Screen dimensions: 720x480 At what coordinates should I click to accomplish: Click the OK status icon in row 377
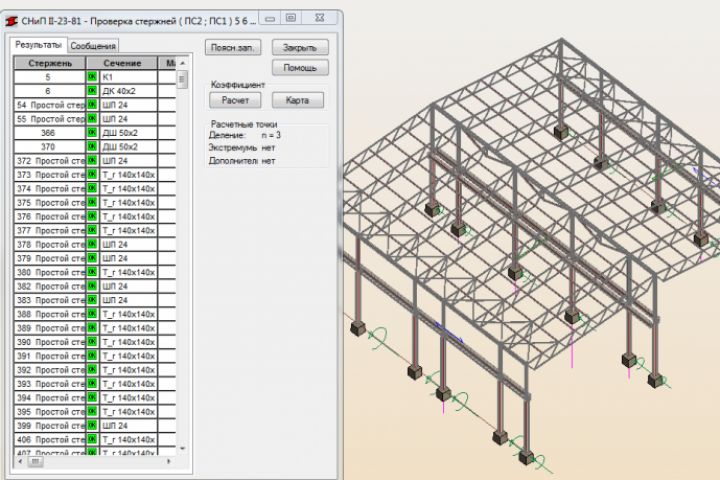pyautogui.click(x=92, y=230)
